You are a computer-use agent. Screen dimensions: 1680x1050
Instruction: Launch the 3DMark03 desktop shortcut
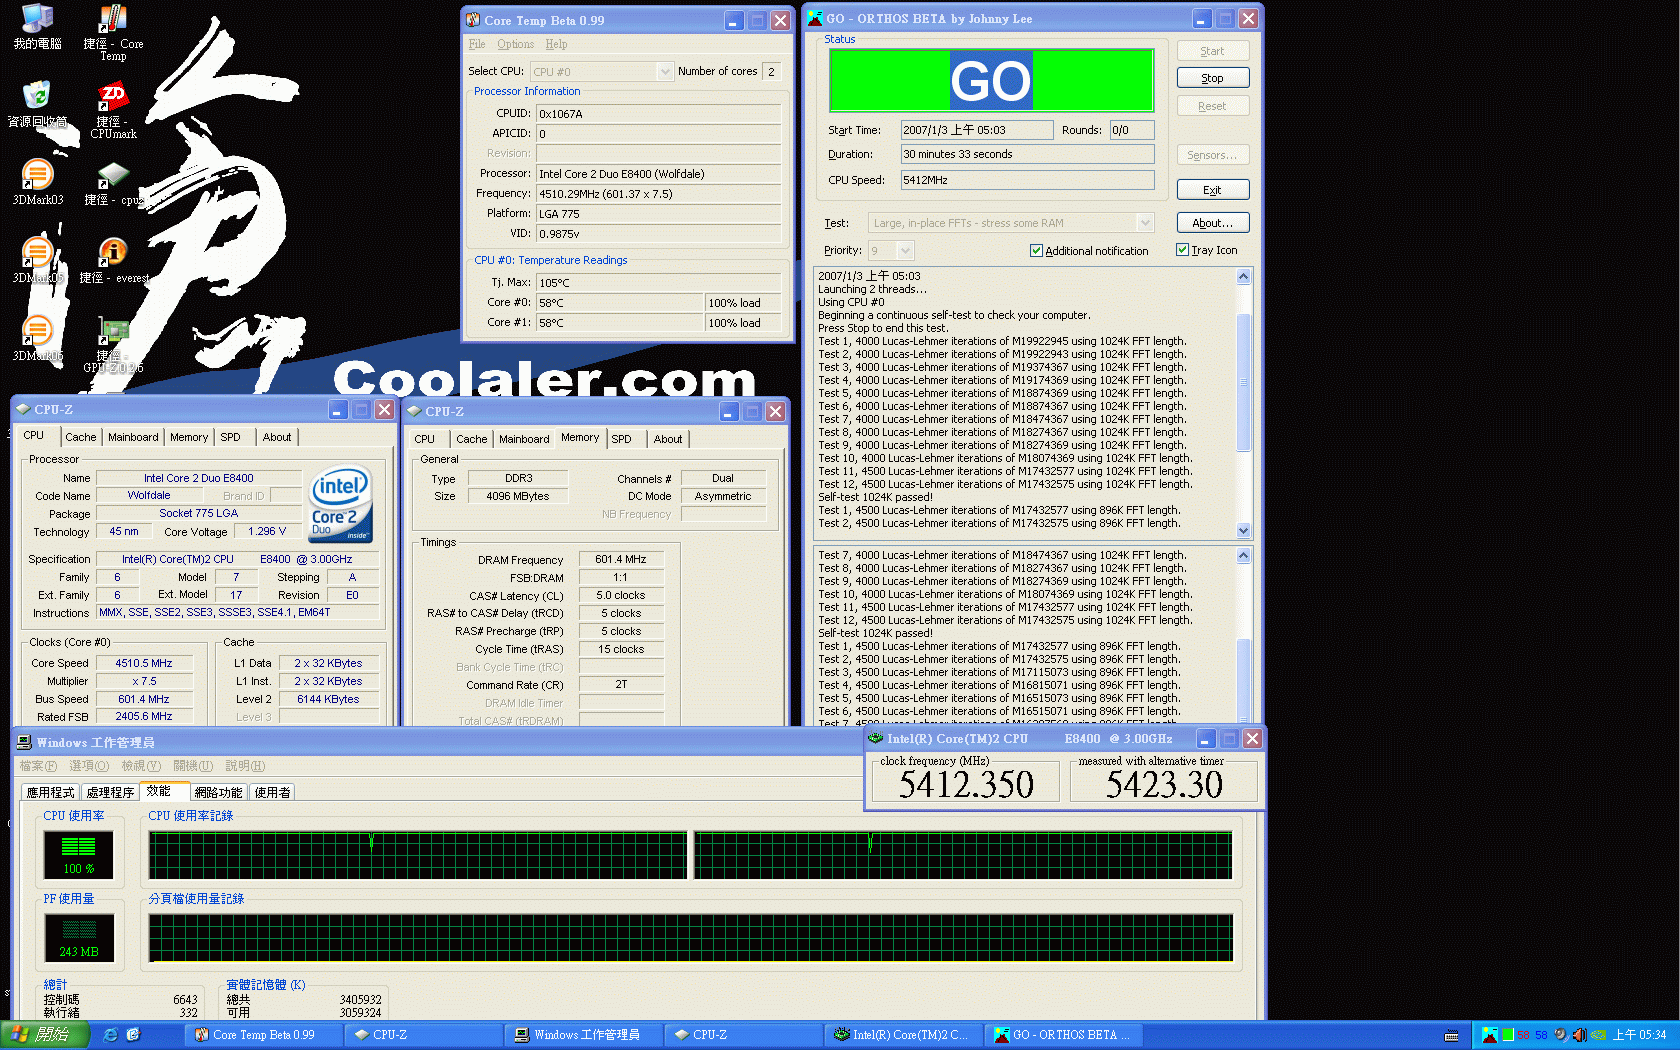(37, 182)
